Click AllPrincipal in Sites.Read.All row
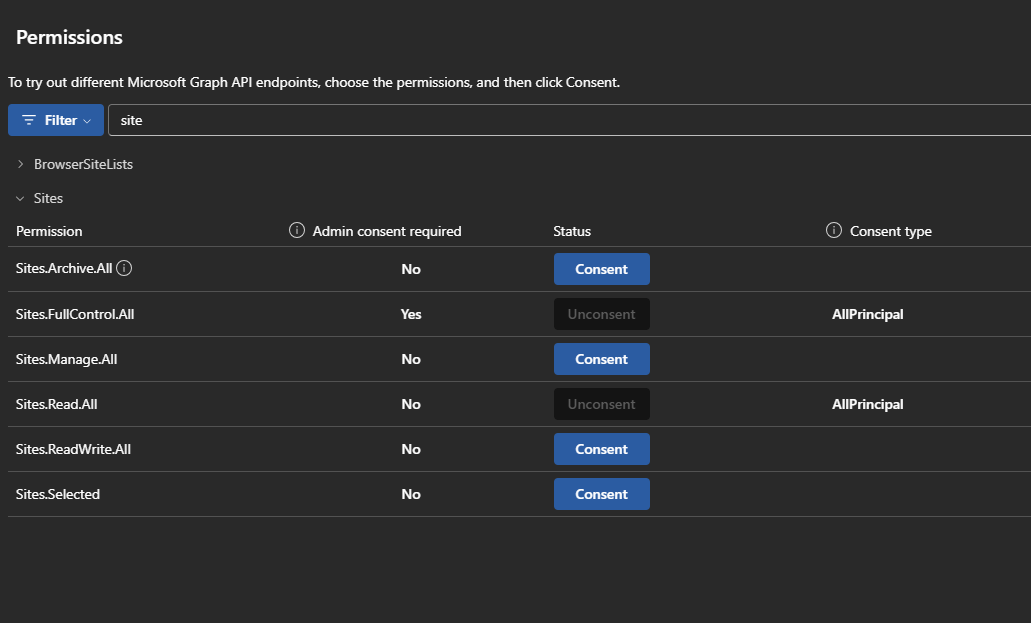1031x623 pixels. pyautogui.click(x=867, y=404)
